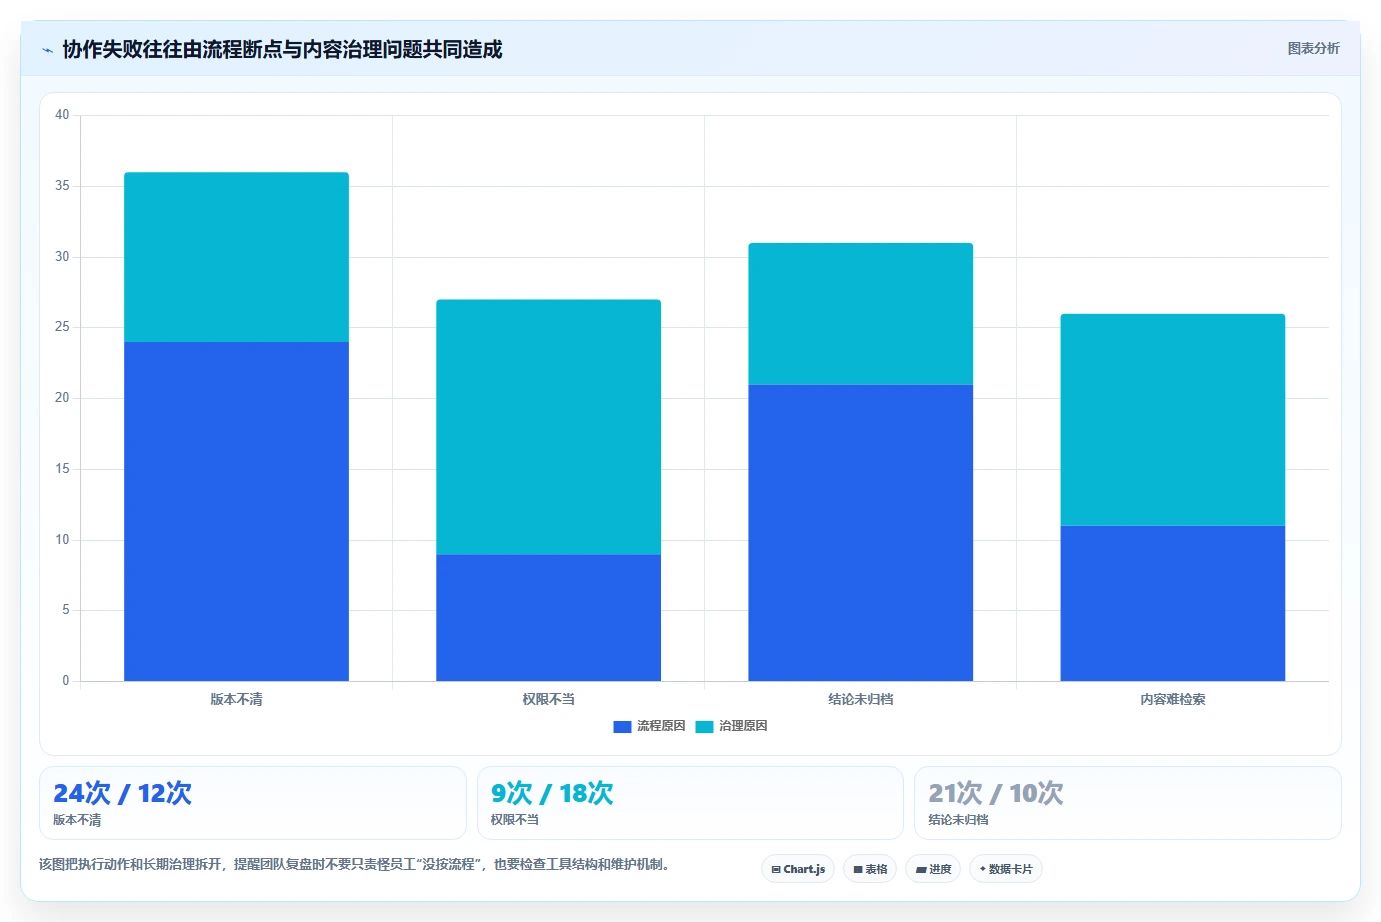The image size is (1381, 922).
Task: Click the blue 结论未归档 bar segment
Action: pos(860,533)
